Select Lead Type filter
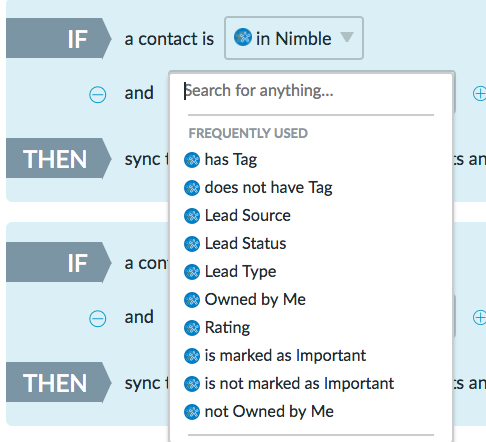 (x=240, y=272)
